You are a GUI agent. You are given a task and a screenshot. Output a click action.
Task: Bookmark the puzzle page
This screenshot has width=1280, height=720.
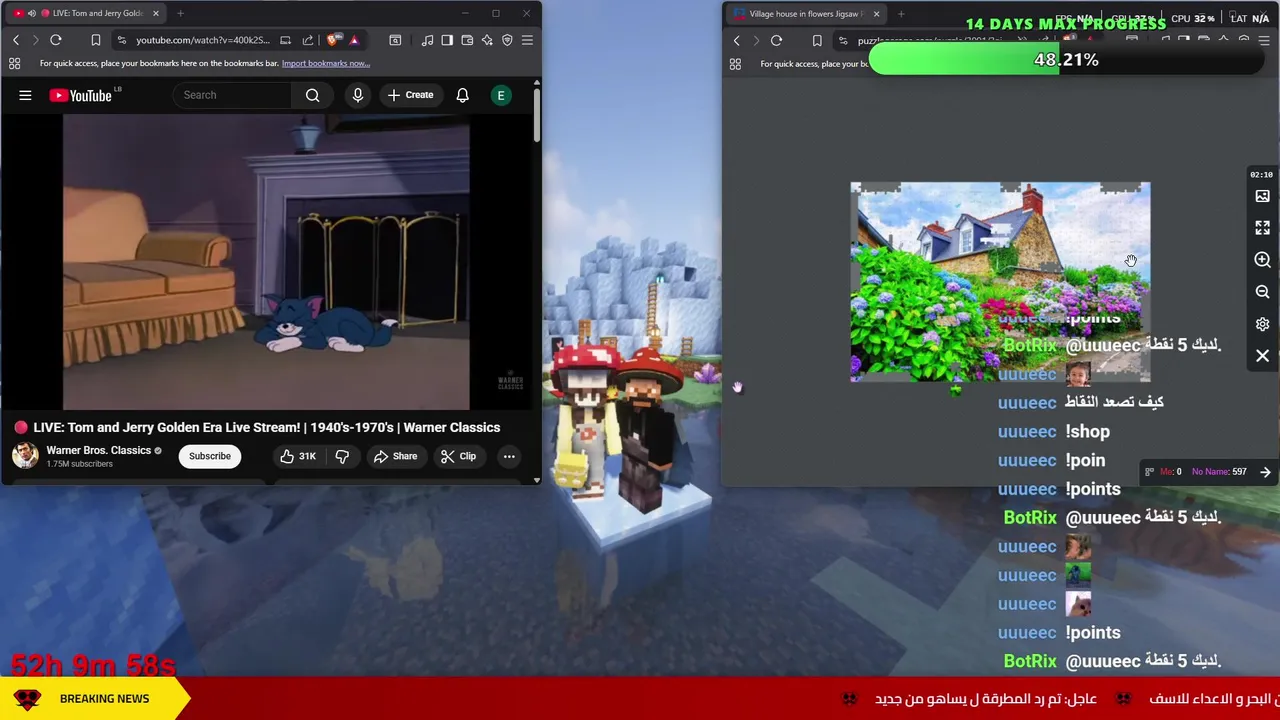point(817,41)
